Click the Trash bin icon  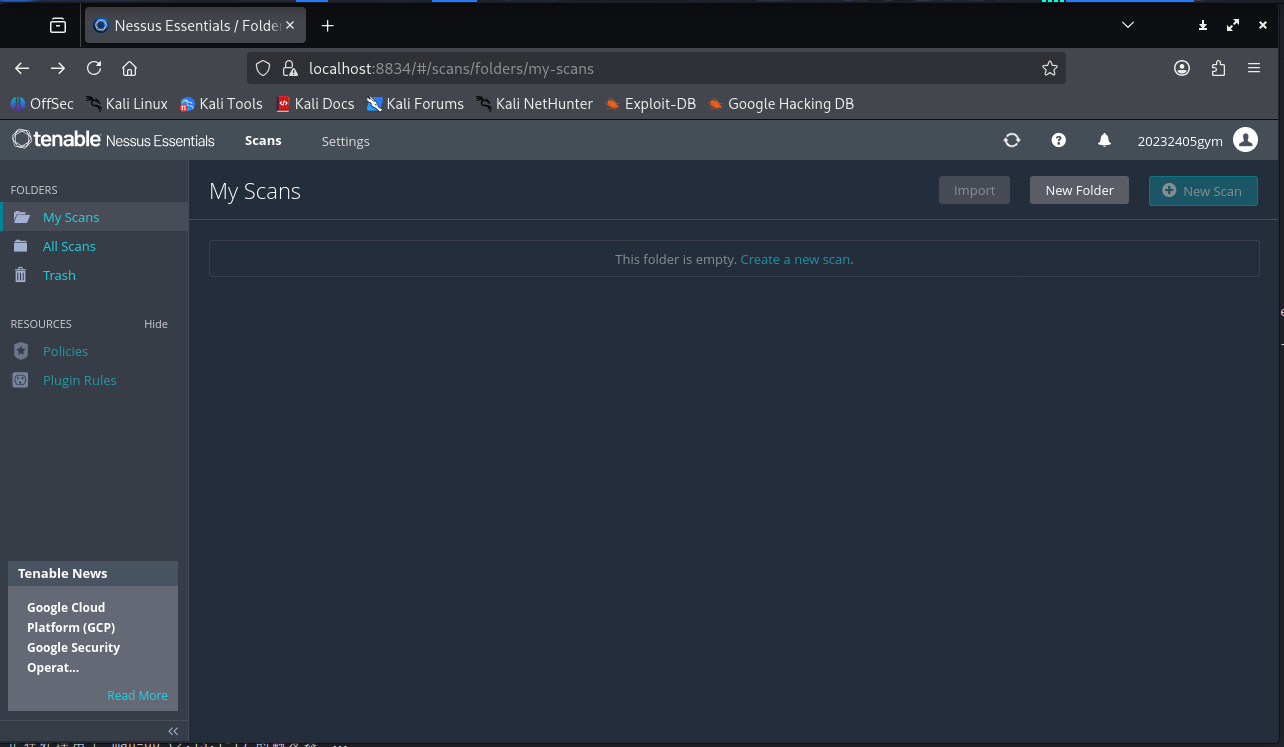click(x=20, y=275)
